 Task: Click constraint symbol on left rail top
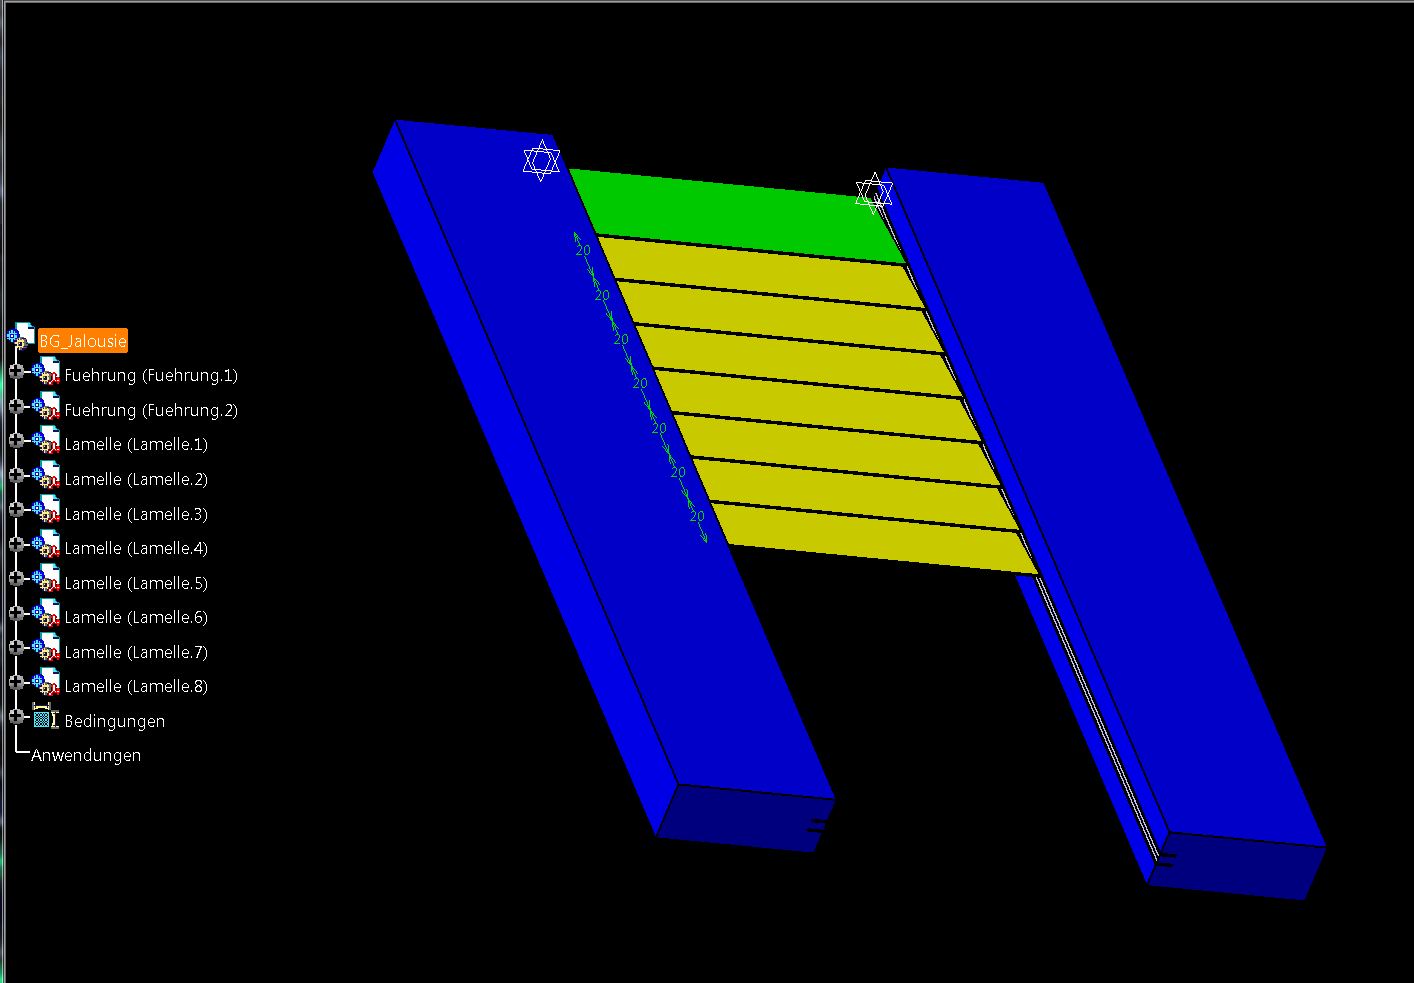coord(542,160)
